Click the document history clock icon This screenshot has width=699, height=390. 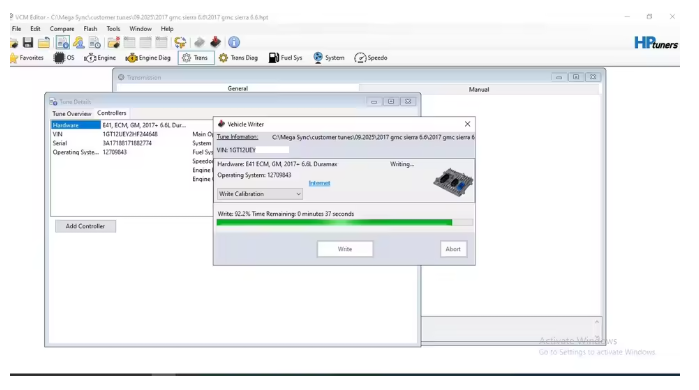(95, 42)
